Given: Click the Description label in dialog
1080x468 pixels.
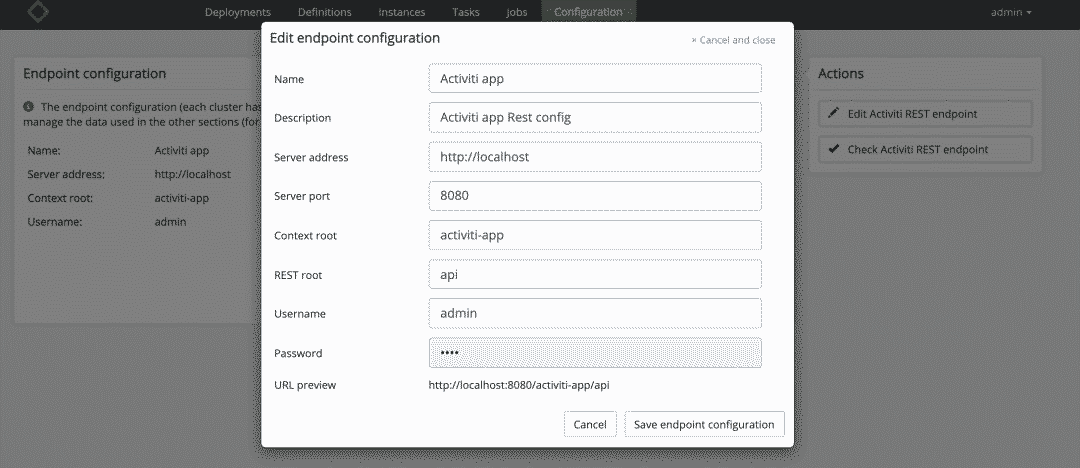Looking at the screenshot, I should (302, 118).
